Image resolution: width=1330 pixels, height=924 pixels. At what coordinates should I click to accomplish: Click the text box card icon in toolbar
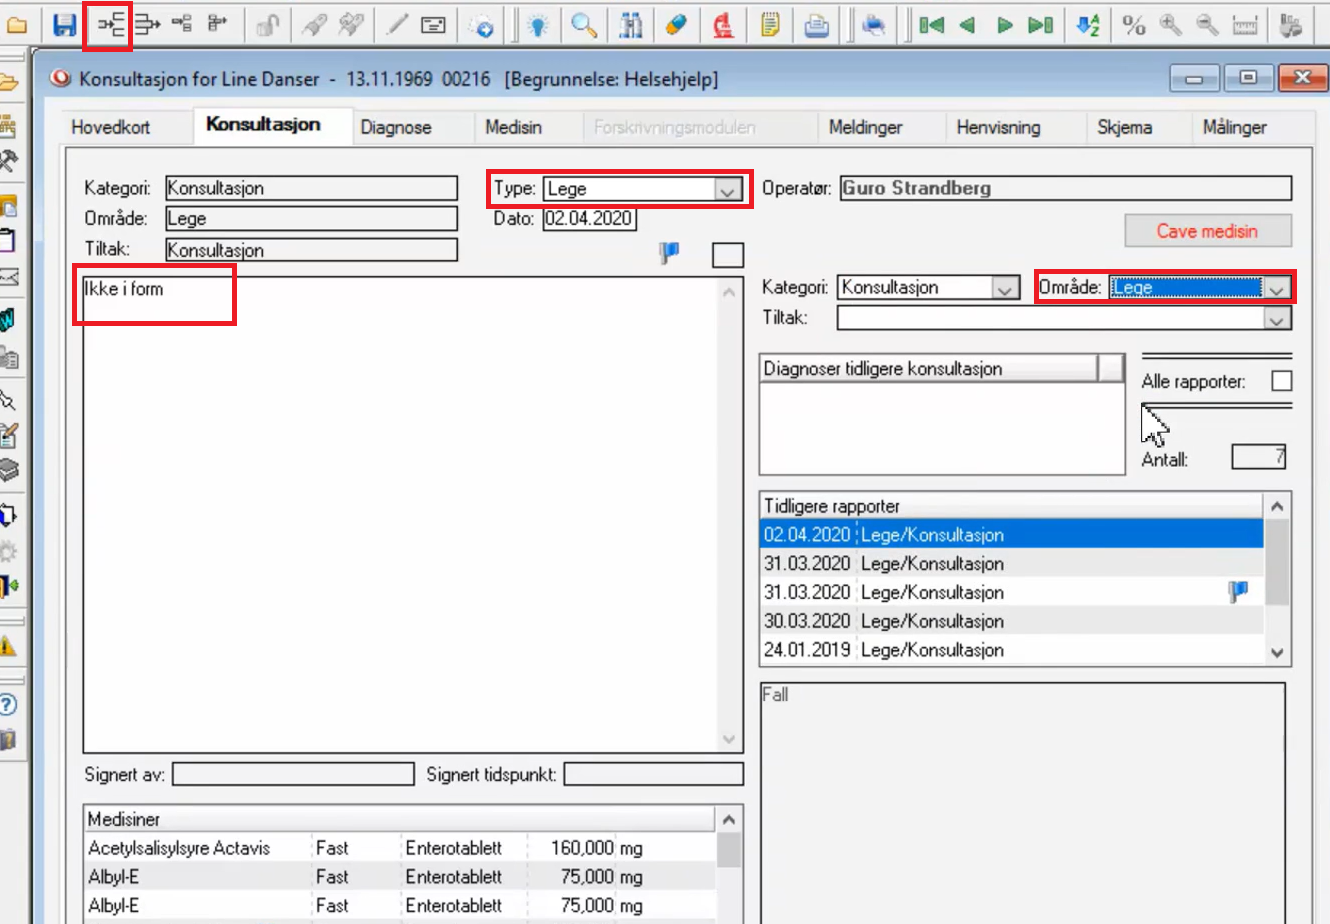point(433,25)
